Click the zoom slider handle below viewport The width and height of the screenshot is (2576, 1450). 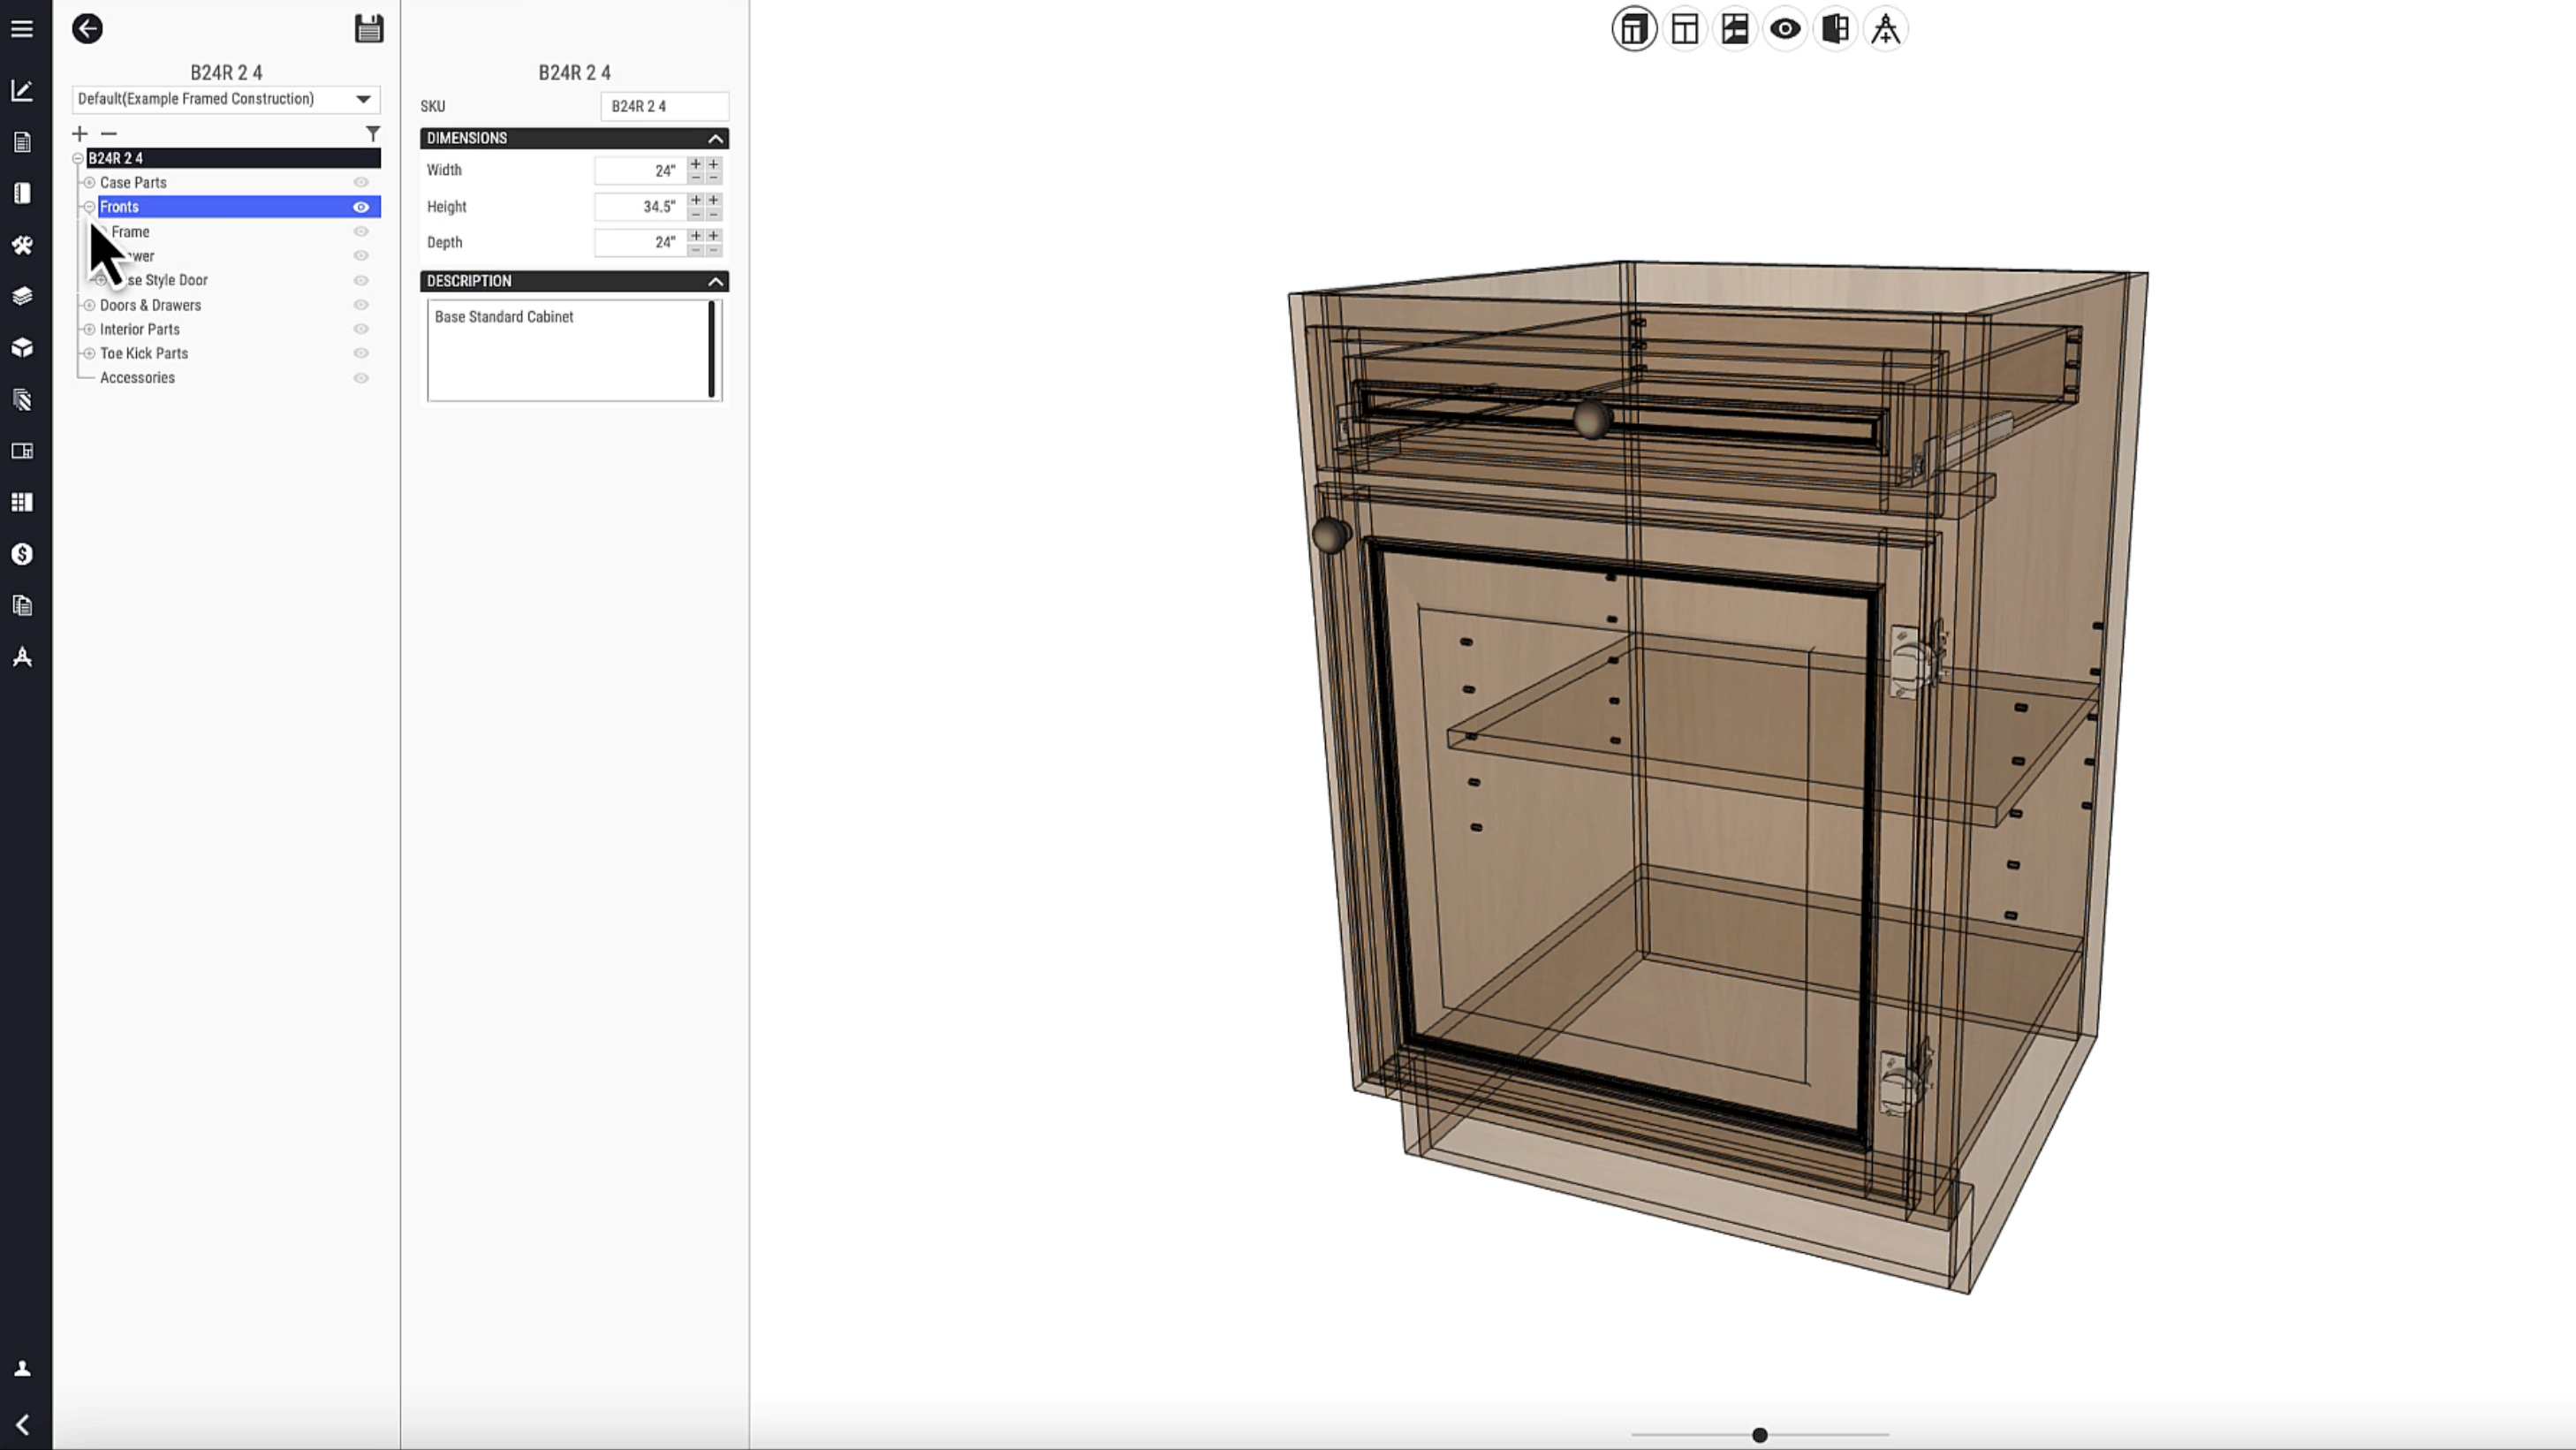(1759, 1435)
